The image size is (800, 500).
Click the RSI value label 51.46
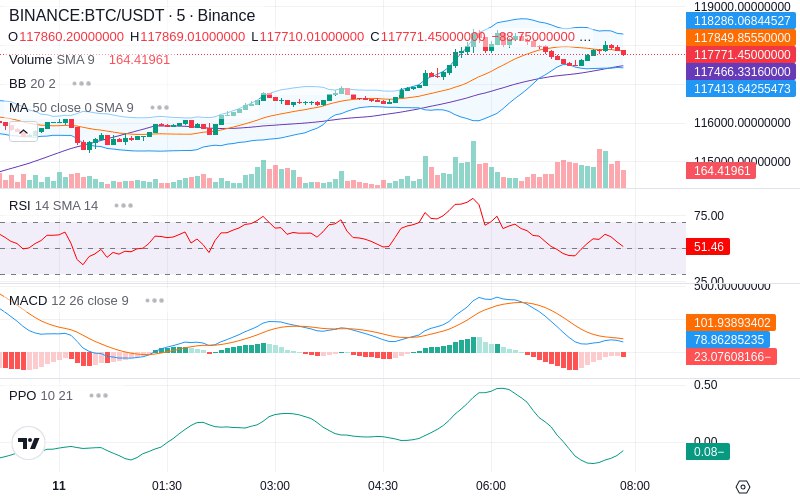[x=708, y=247]
